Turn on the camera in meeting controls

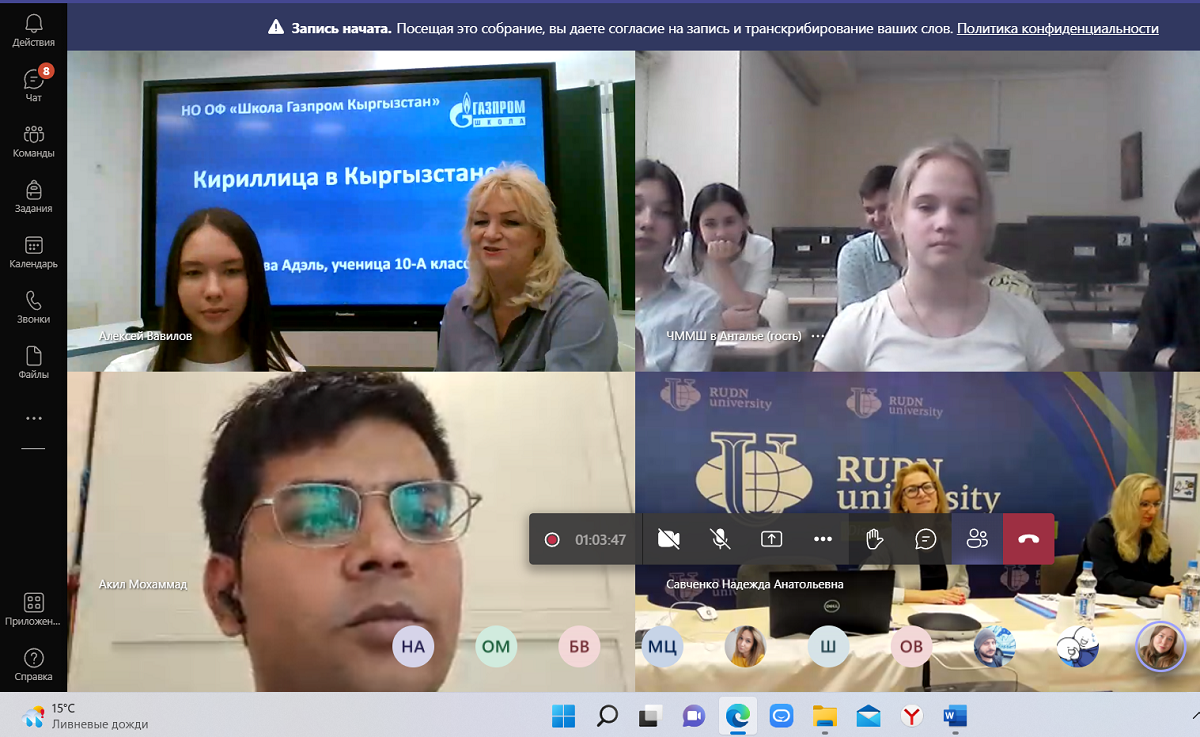click(669, 539)
